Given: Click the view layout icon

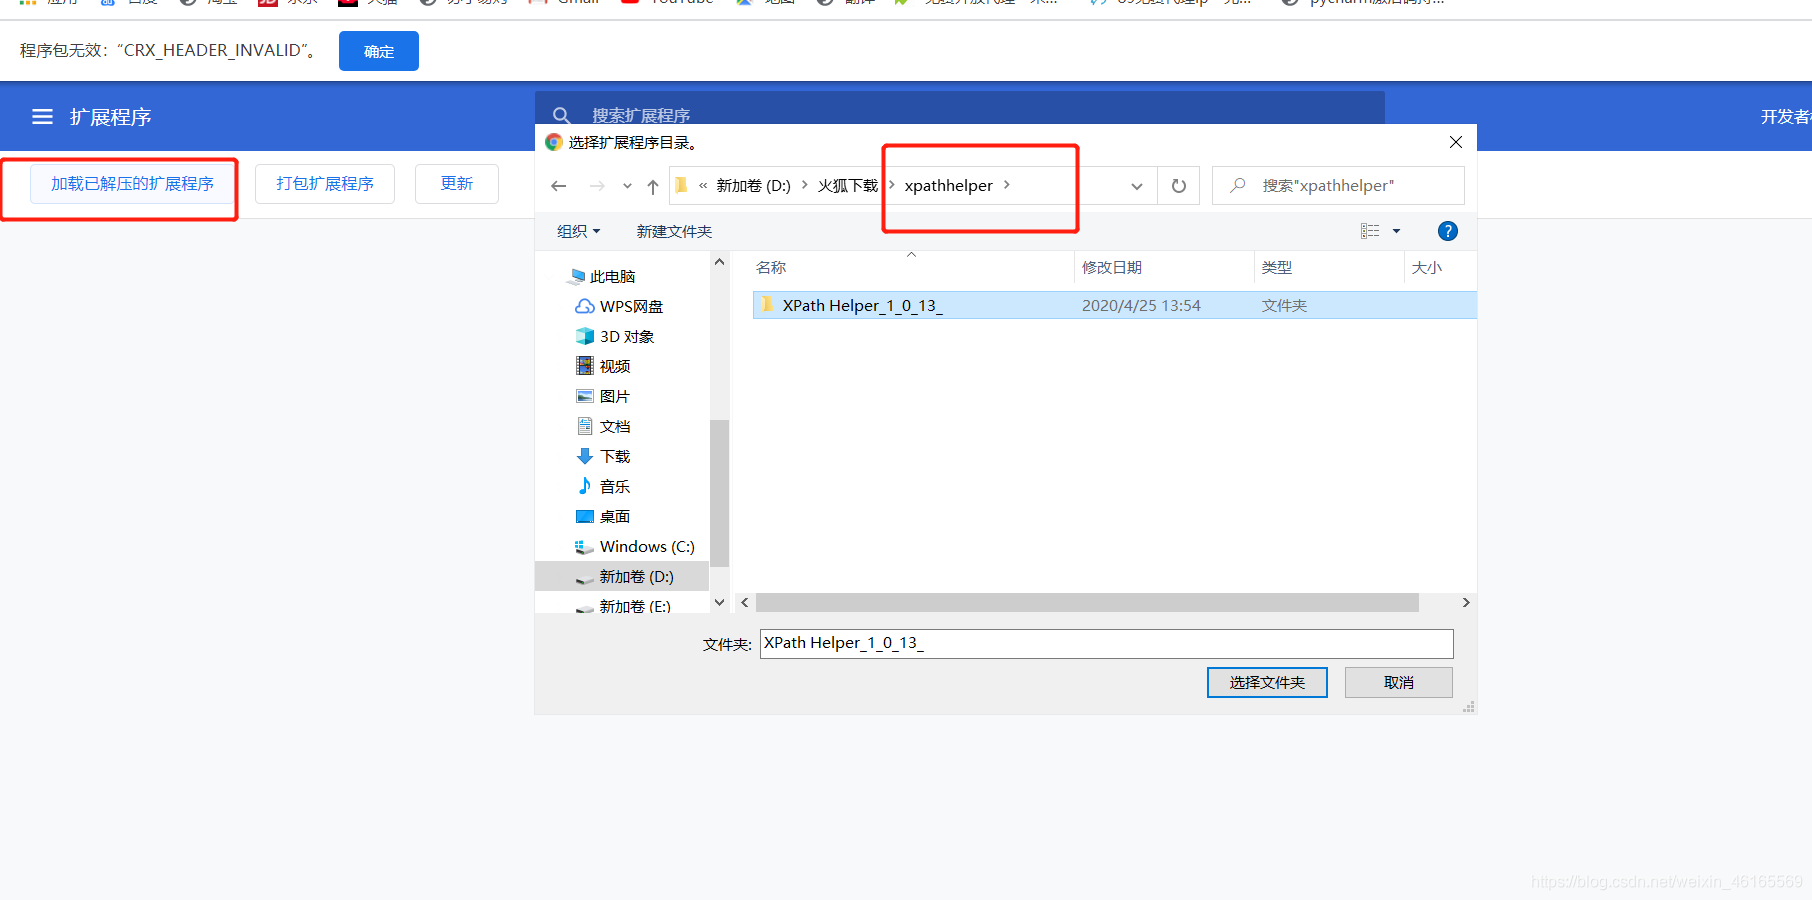Looking at the screenshot, I should (x=1370, y=231).
